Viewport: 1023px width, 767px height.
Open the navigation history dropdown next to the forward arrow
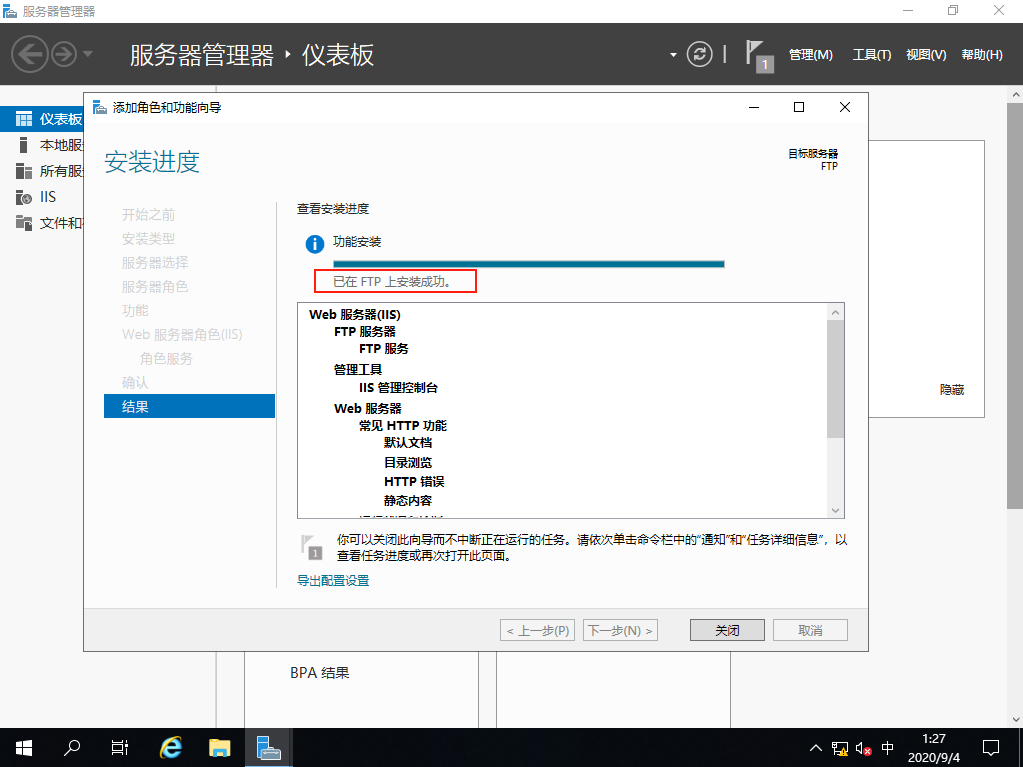(88, 54)
